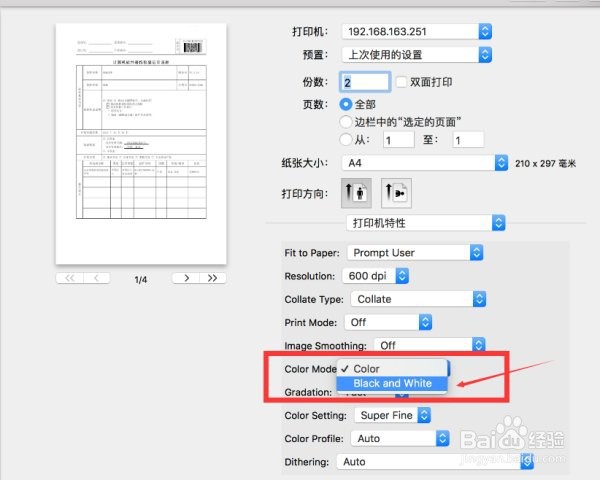
Task: Choose Color in Color Mode menu
Action: (x=392, y=369)
